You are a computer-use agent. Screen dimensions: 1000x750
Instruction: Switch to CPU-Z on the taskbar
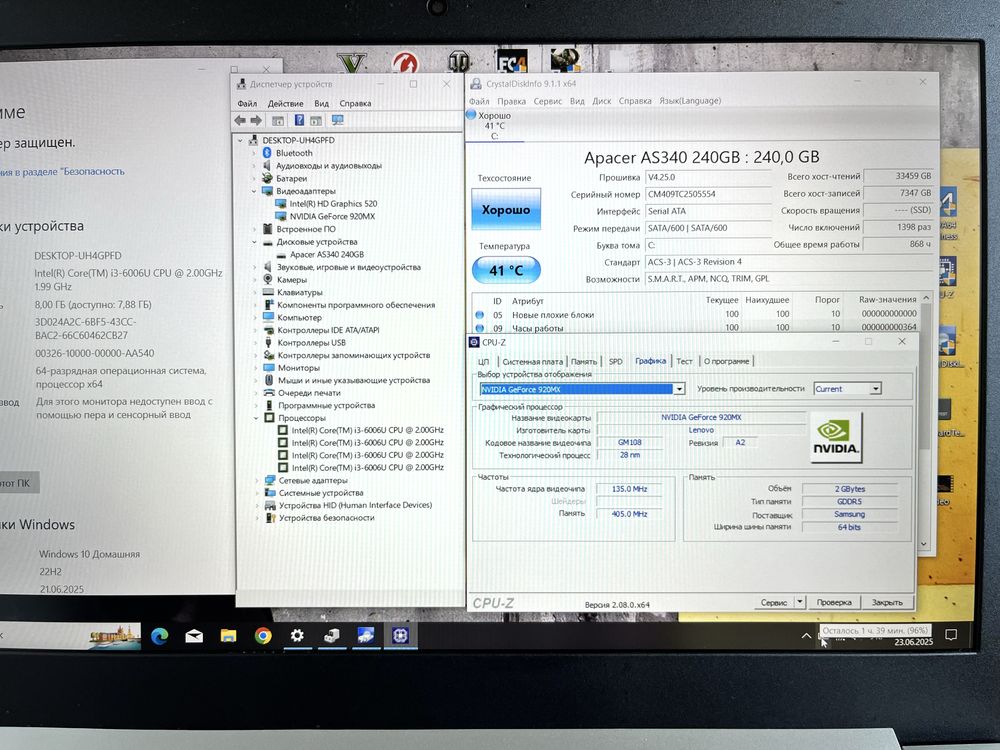pos(401,636)
